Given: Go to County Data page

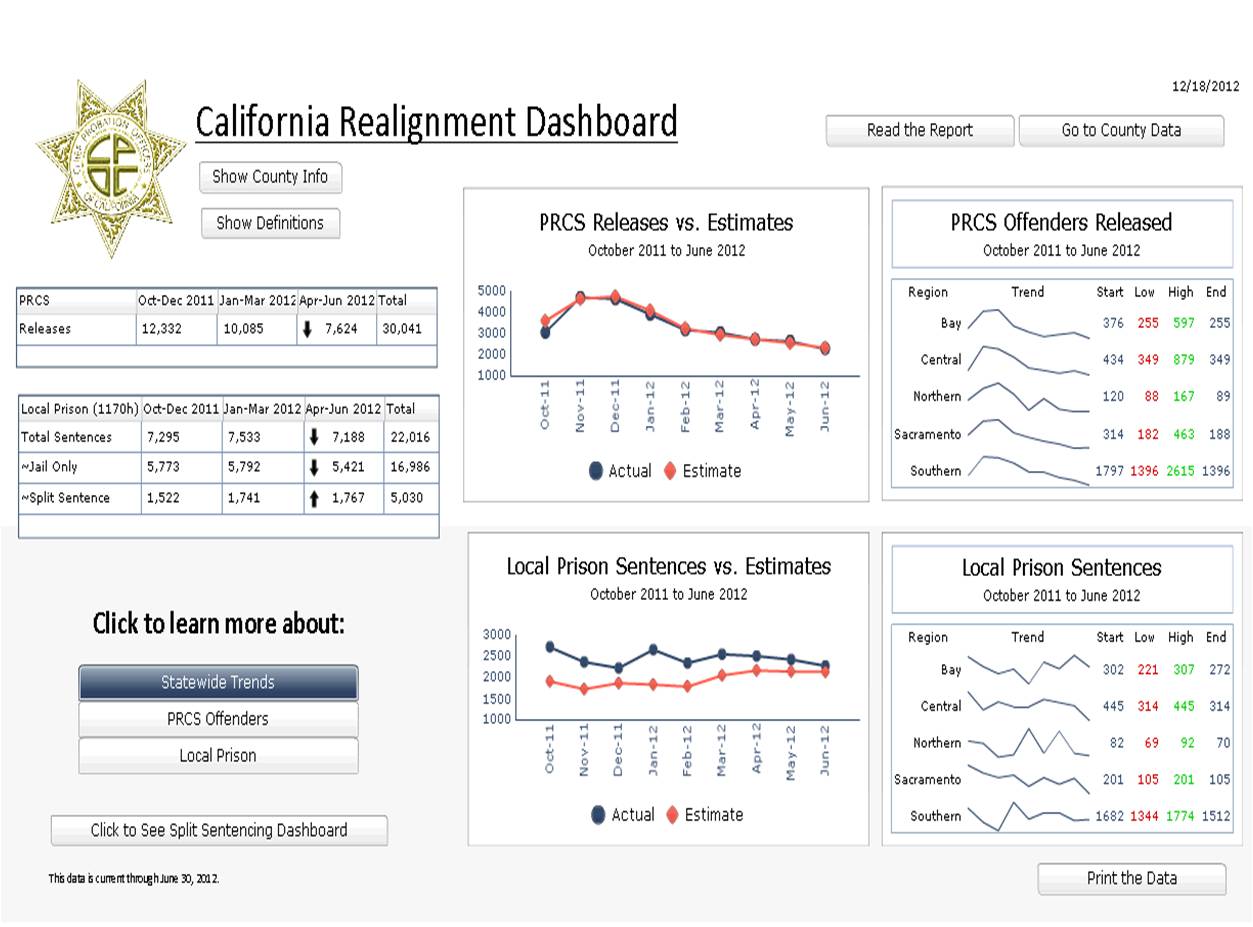Looking at the screenshot, I should [x=1121, y=130].
